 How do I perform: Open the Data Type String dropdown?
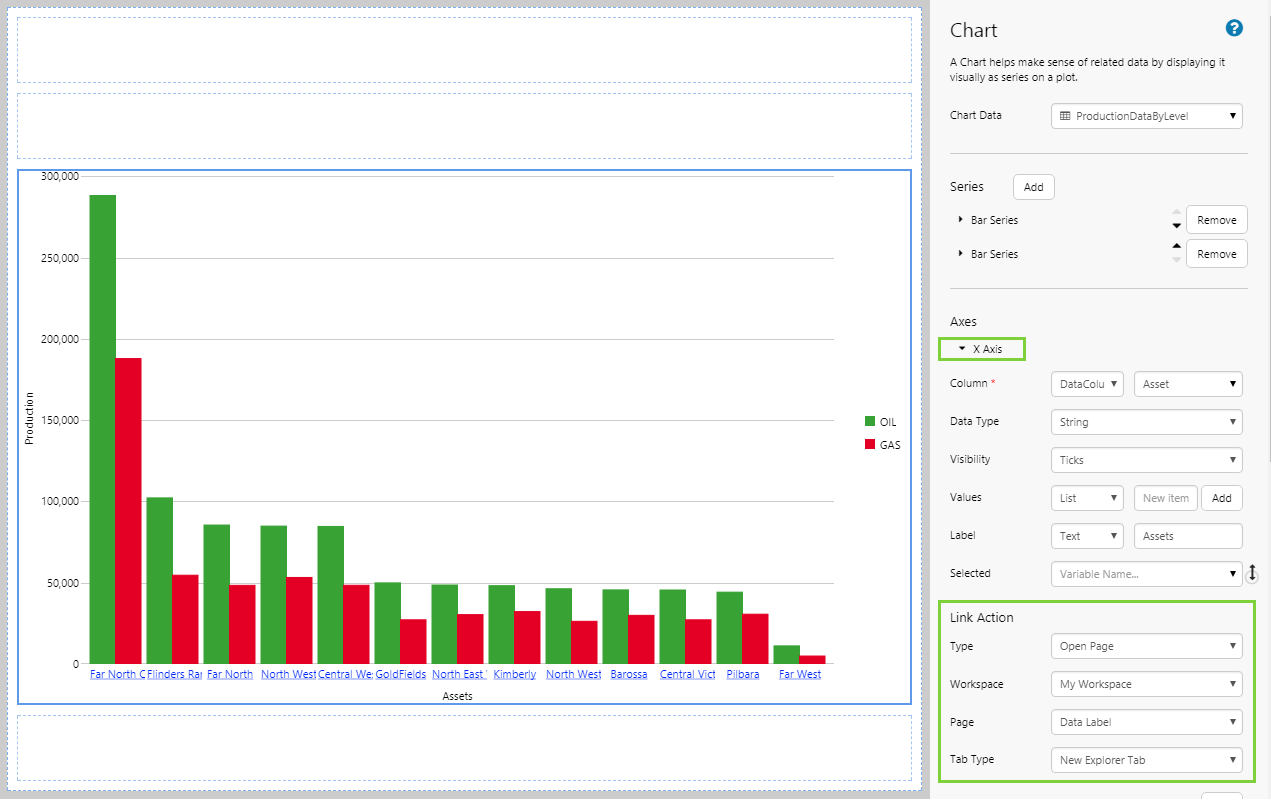1146,422
